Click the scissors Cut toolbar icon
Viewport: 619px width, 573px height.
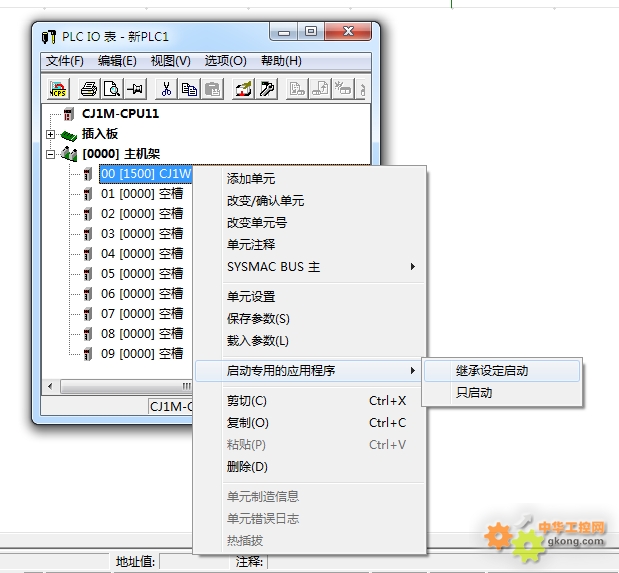click(166, 89)
